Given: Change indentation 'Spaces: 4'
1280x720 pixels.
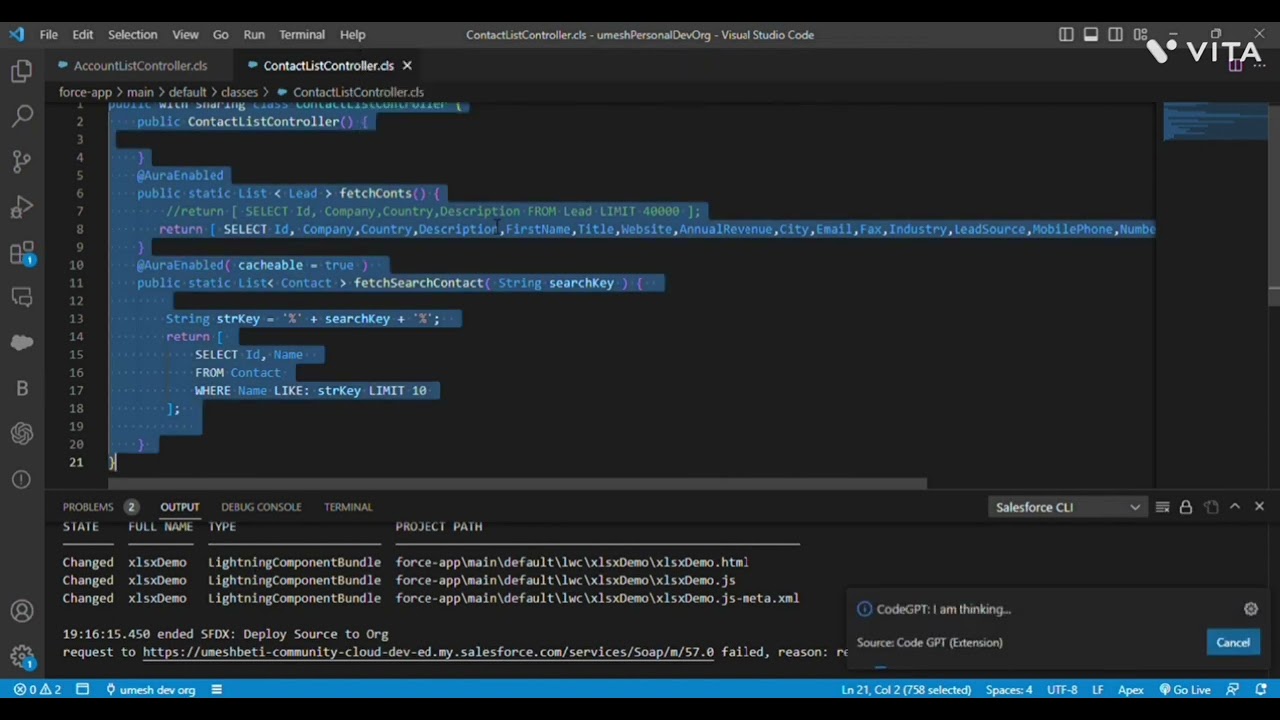Looking at the screenshot, I should click(x=1009, y=690).
